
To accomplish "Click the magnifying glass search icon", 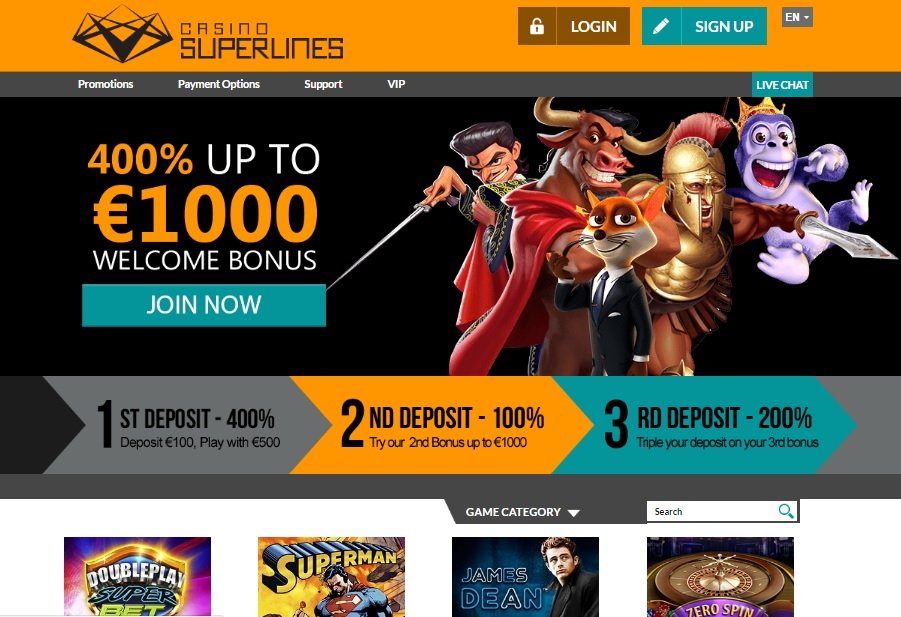I will point(786,511).
